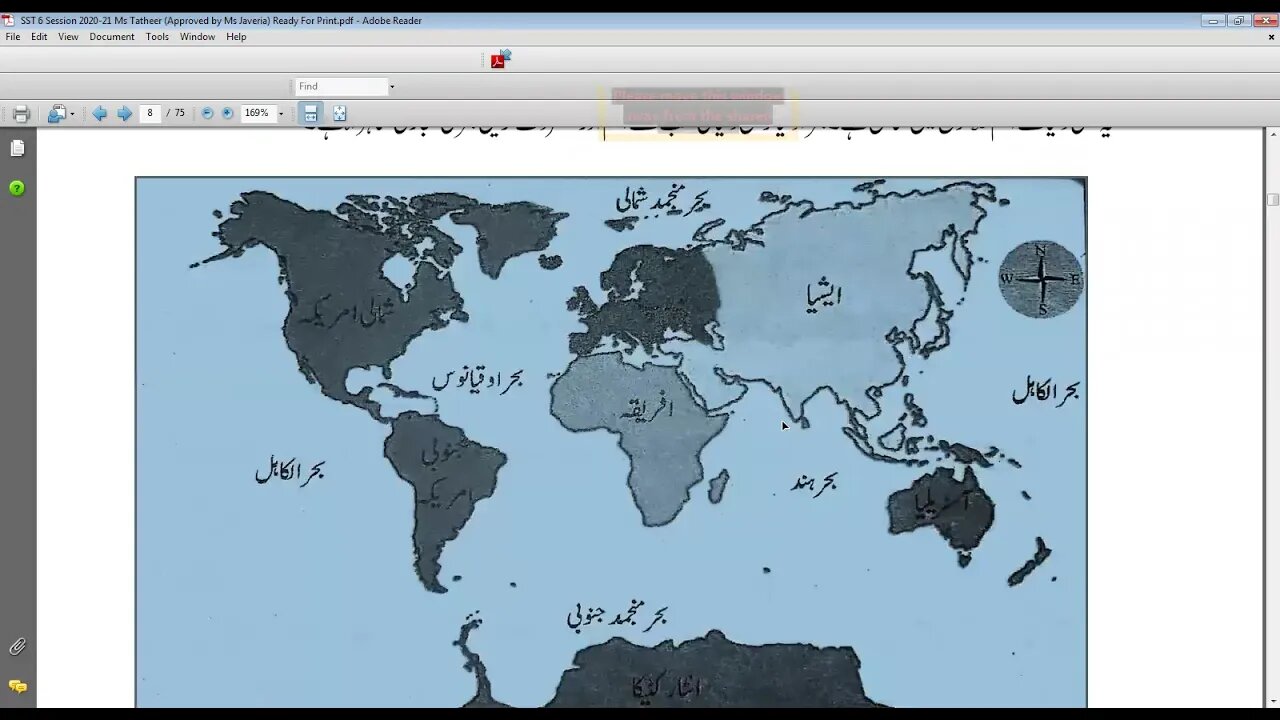Zoom out with the minus button
Viewport: 1280px width, 720px height.
(x=207, y=113)
